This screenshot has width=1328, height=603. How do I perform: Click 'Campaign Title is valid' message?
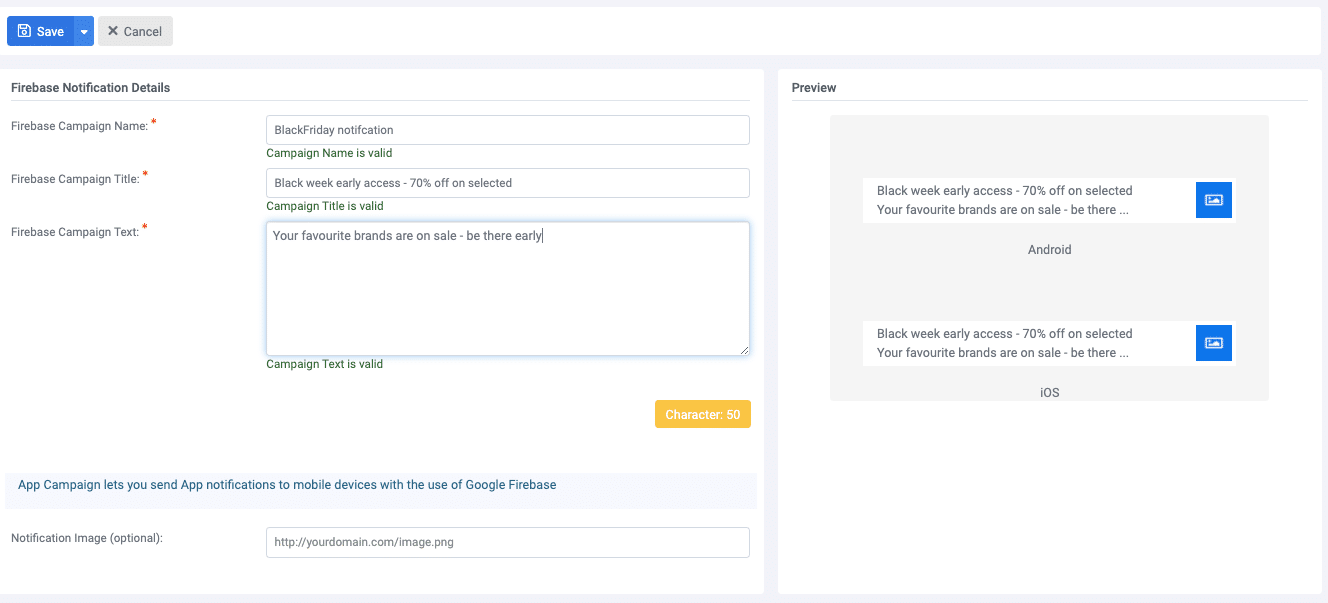325,206
